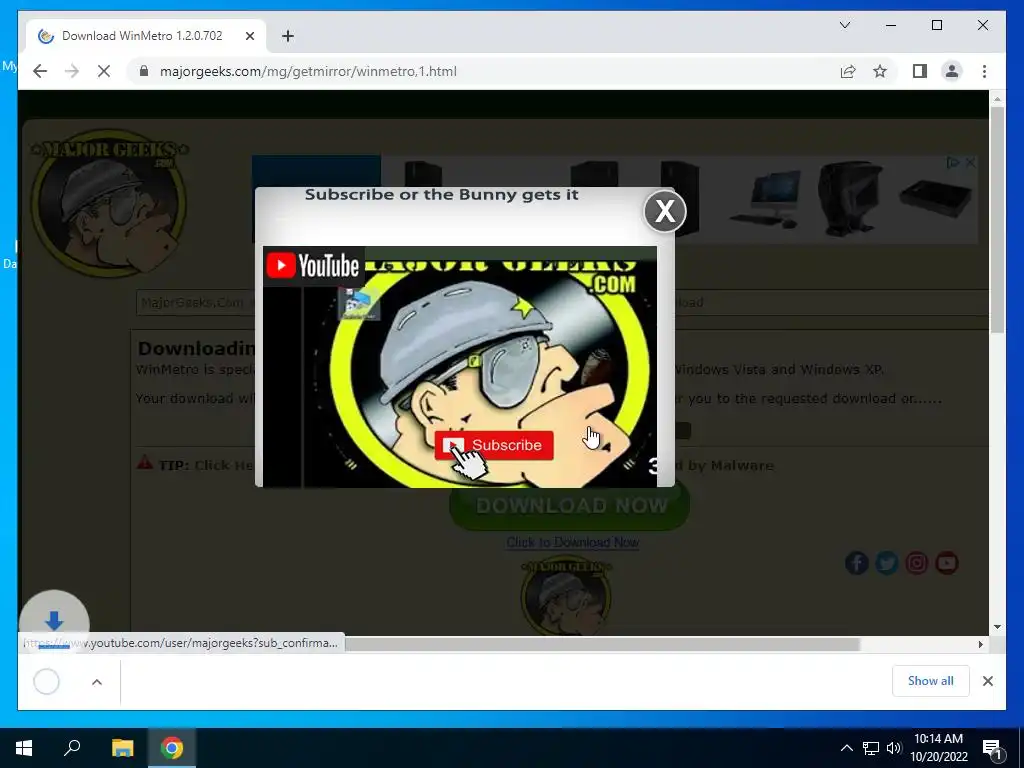This screenshot has width=1024, height=768.
Task: Click the volume speaker icon
Action: (893, 748)
